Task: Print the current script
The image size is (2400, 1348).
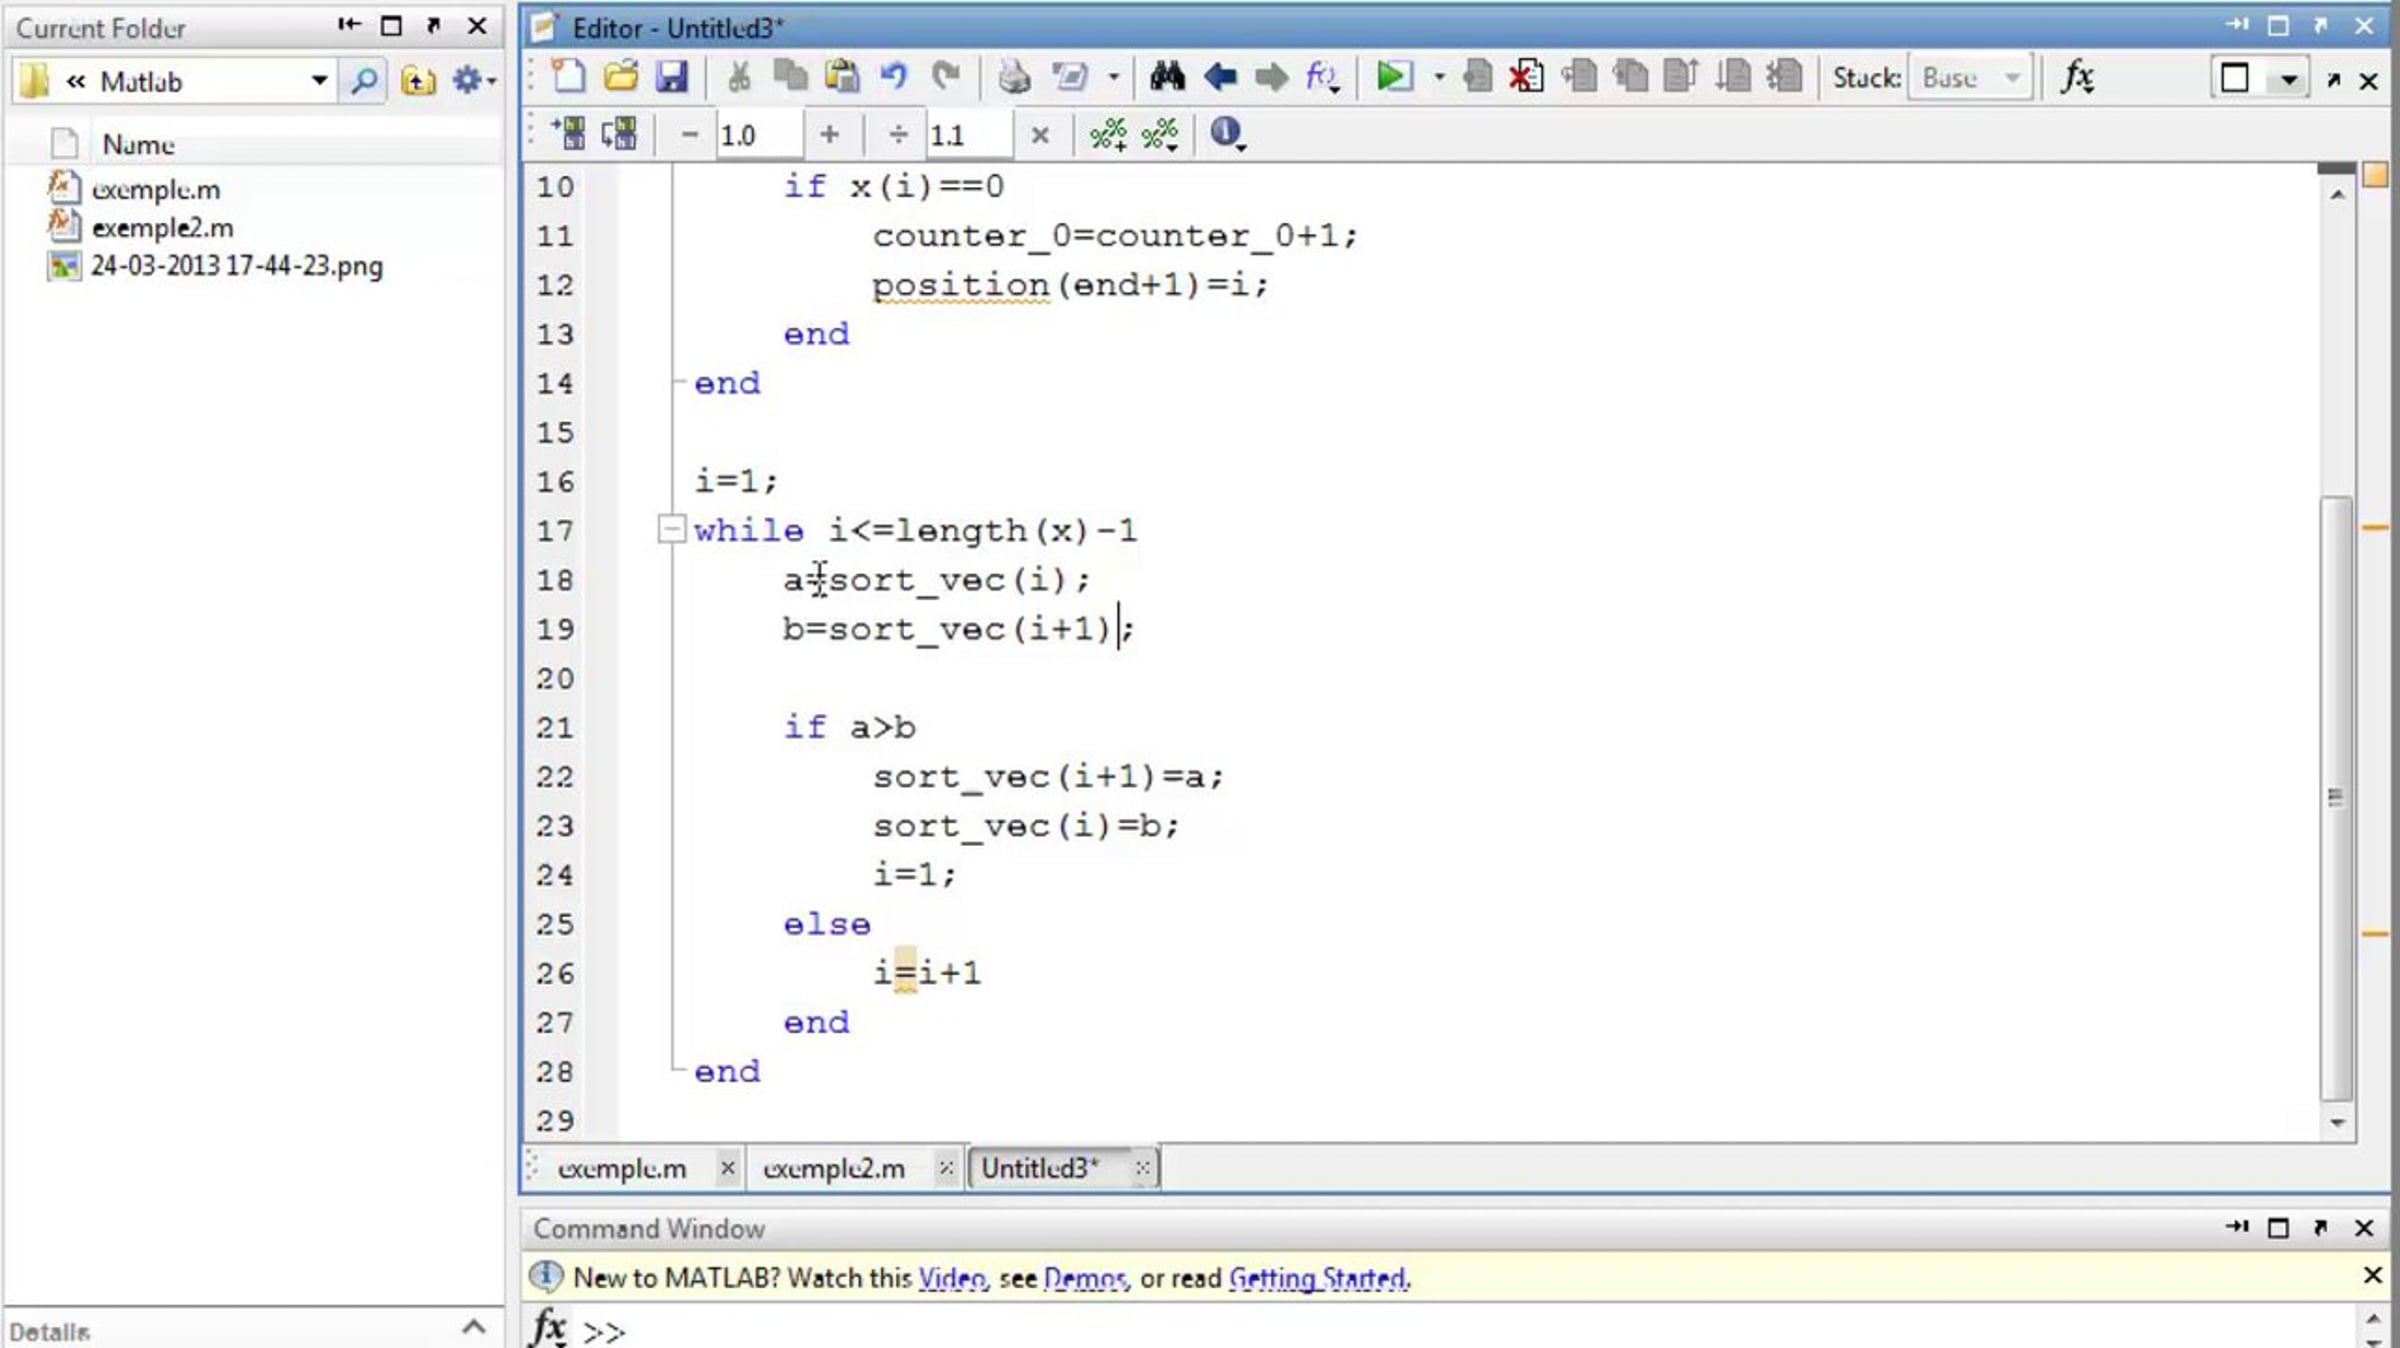Action: [x=1014, y=77]
